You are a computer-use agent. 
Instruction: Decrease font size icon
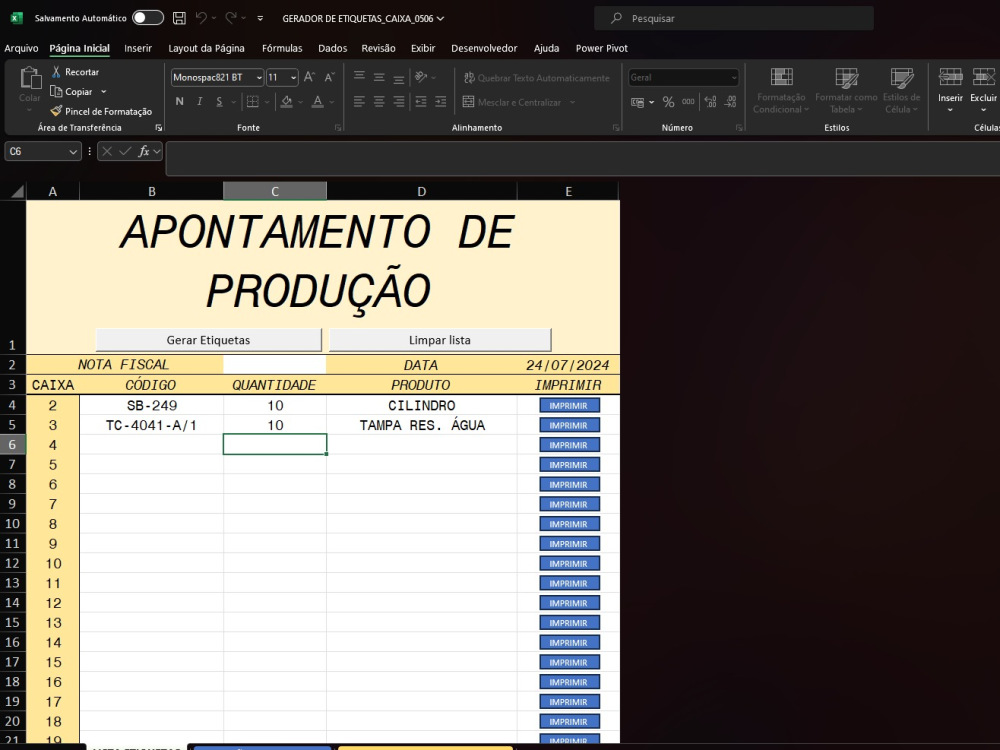[330, 77]
